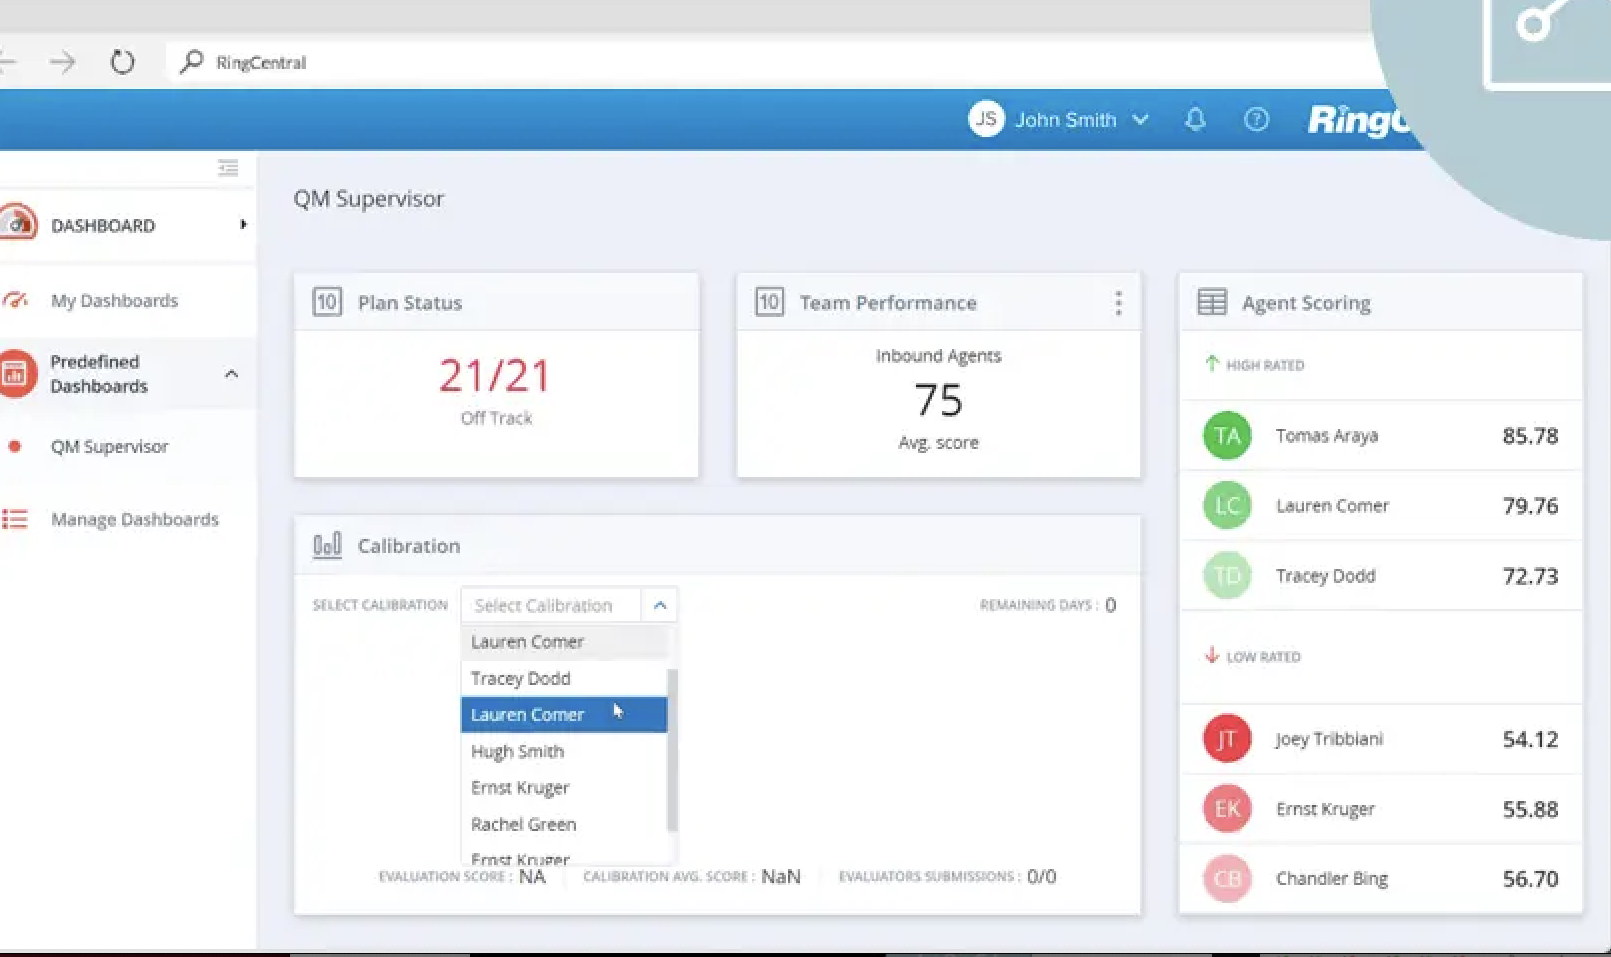Click Chandler Bing name
The height and width of the screenshot is (957, 1611).
tap(1331, 879)
